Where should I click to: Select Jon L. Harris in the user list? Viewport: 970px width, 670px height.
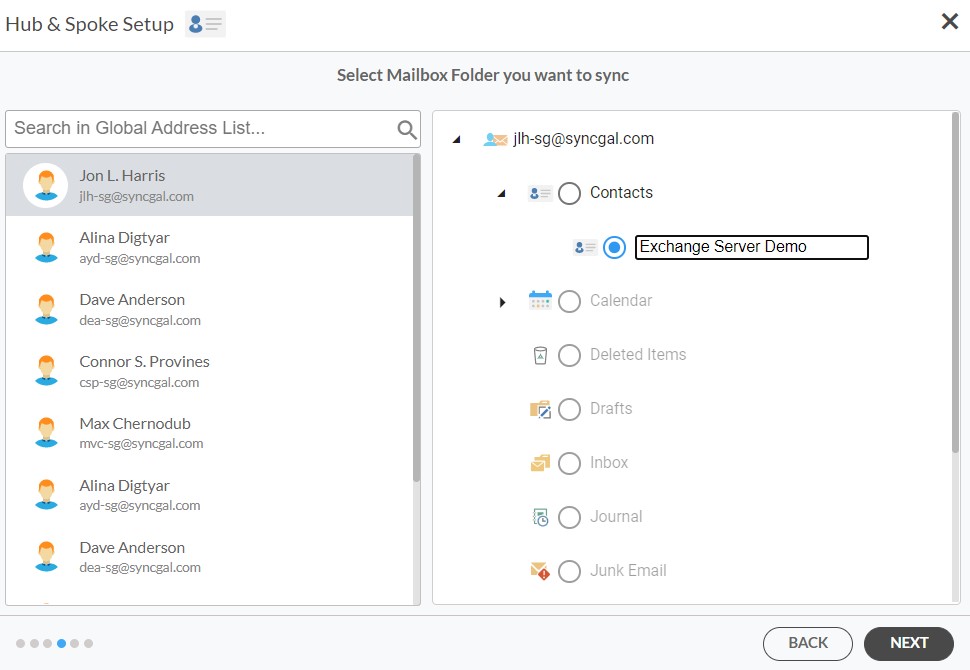(209, 185)
